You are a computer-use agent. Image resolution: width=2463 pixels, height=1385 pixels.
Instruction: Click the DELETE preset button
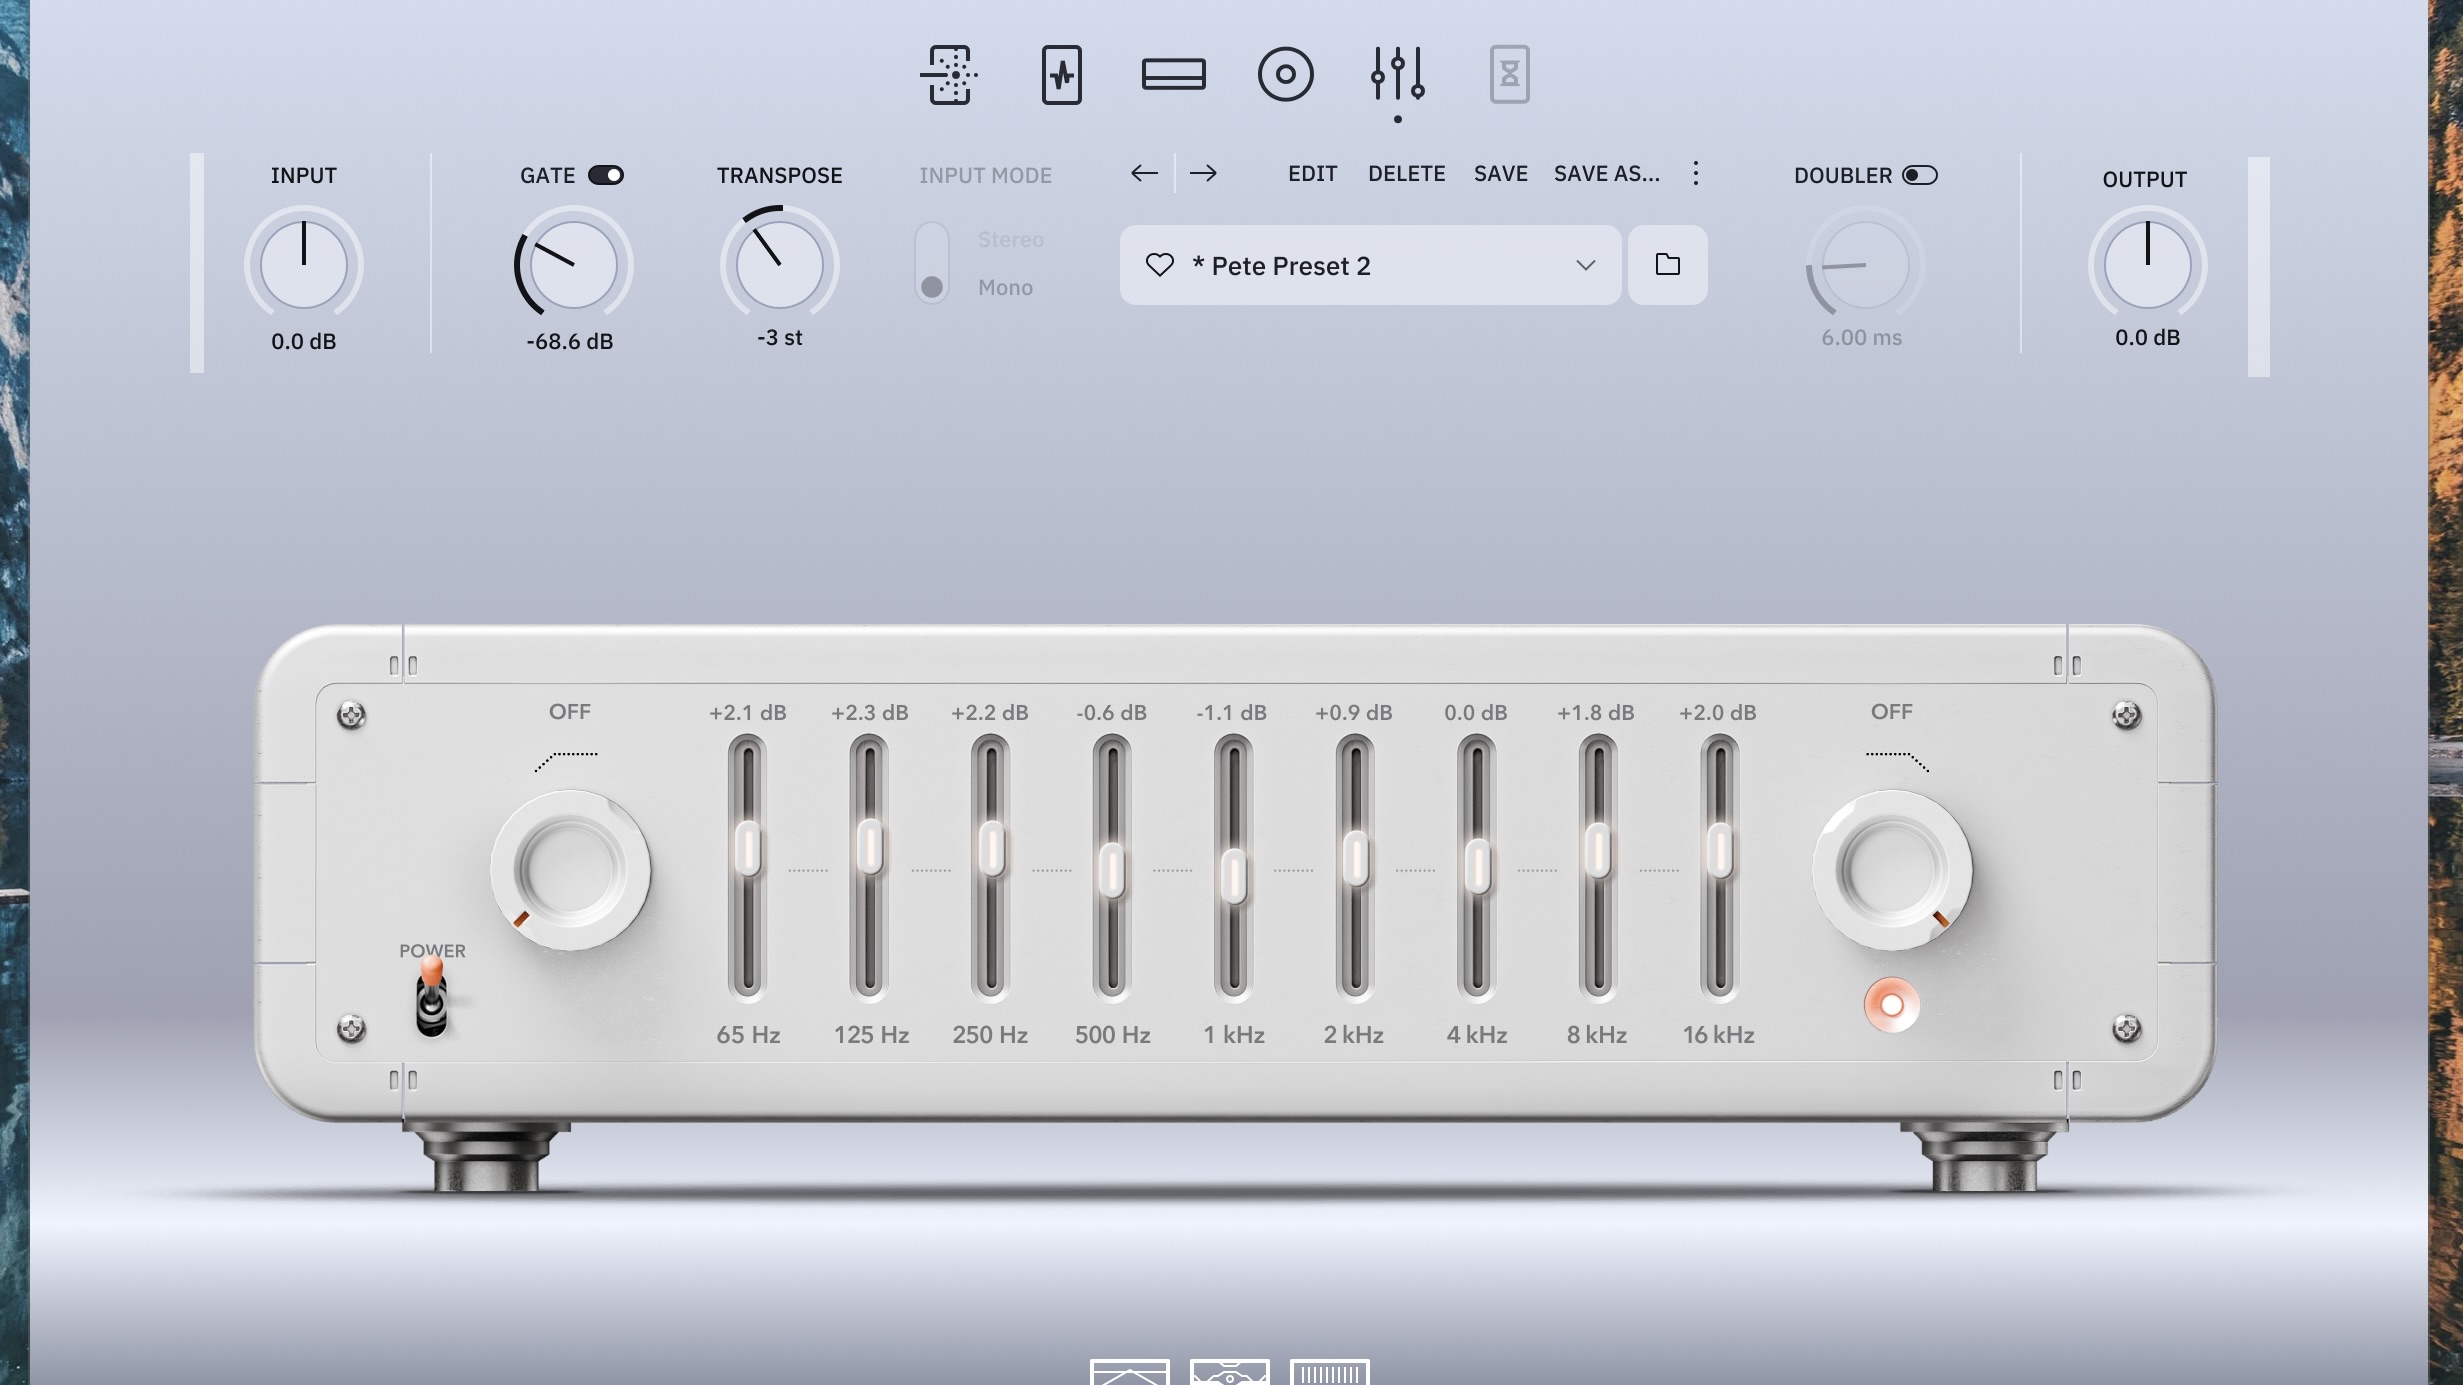click(1406, 173)
